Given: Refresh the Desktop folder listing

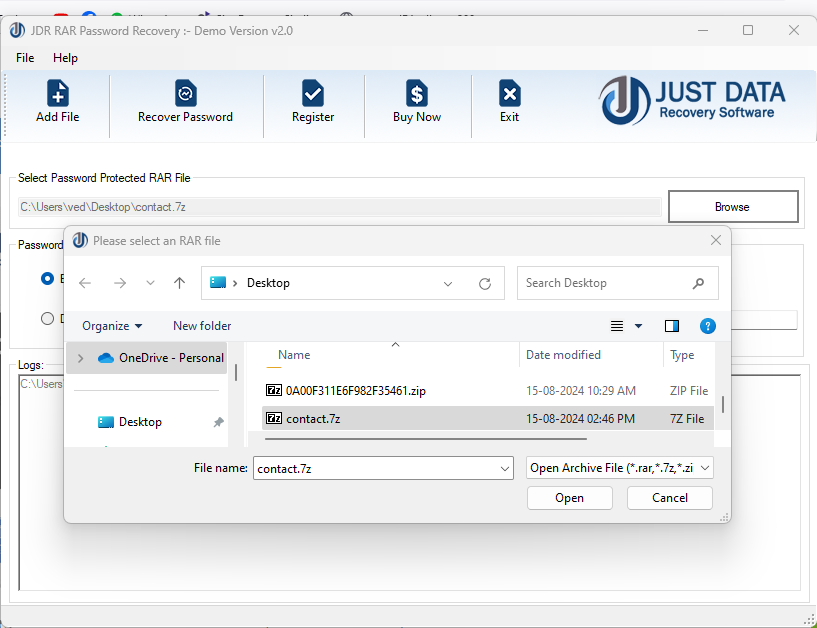Looking at the screenshot, I should coord(486,283).
